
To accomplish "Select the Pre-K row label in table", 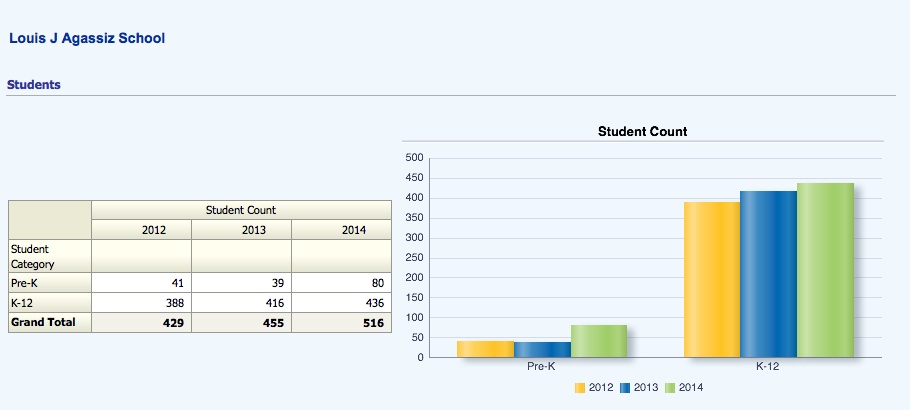I will click(23, 283).
